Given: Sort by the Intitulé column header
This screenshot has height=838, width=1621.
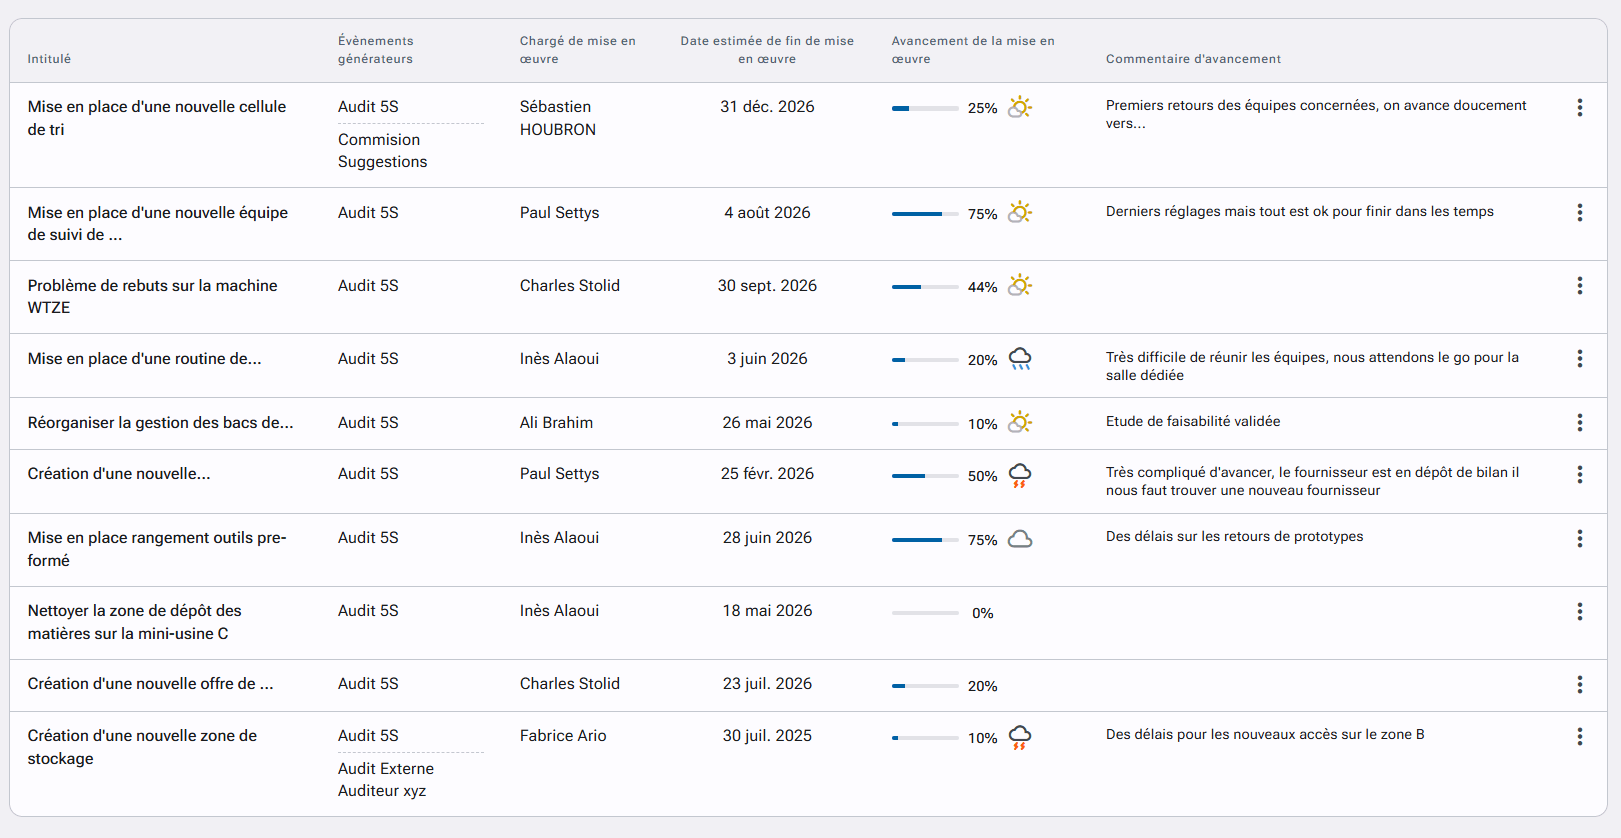Looking at the screenshot, I should 49,59.
